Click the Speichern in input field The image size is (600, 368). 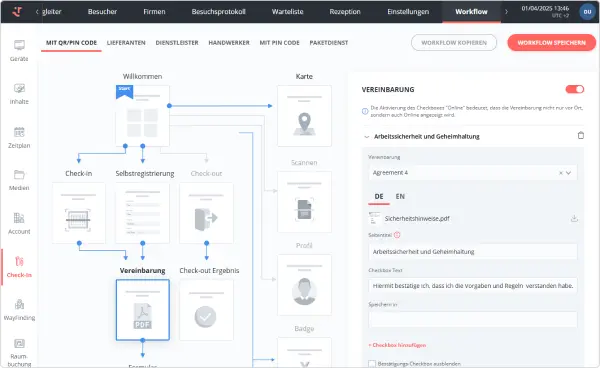473,319
